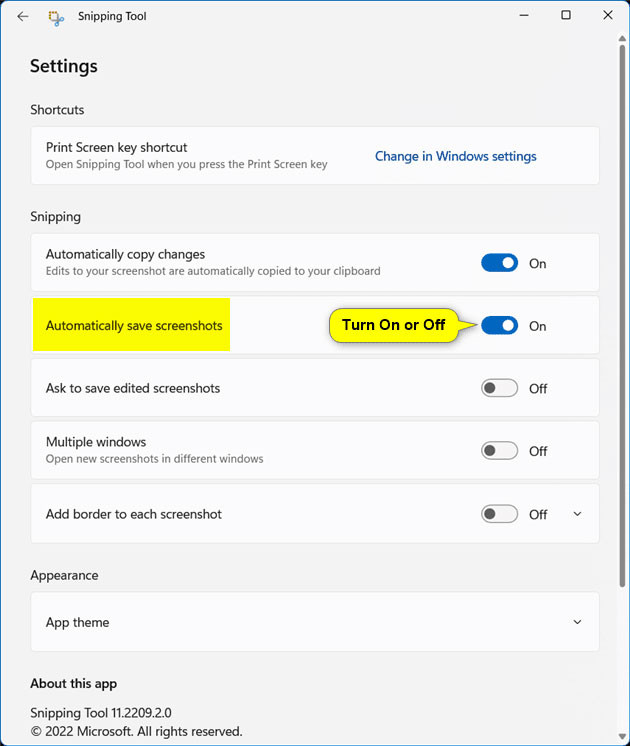Maximize the Snipping Tool window
The image size is (630, 746).
coord(566,16)
